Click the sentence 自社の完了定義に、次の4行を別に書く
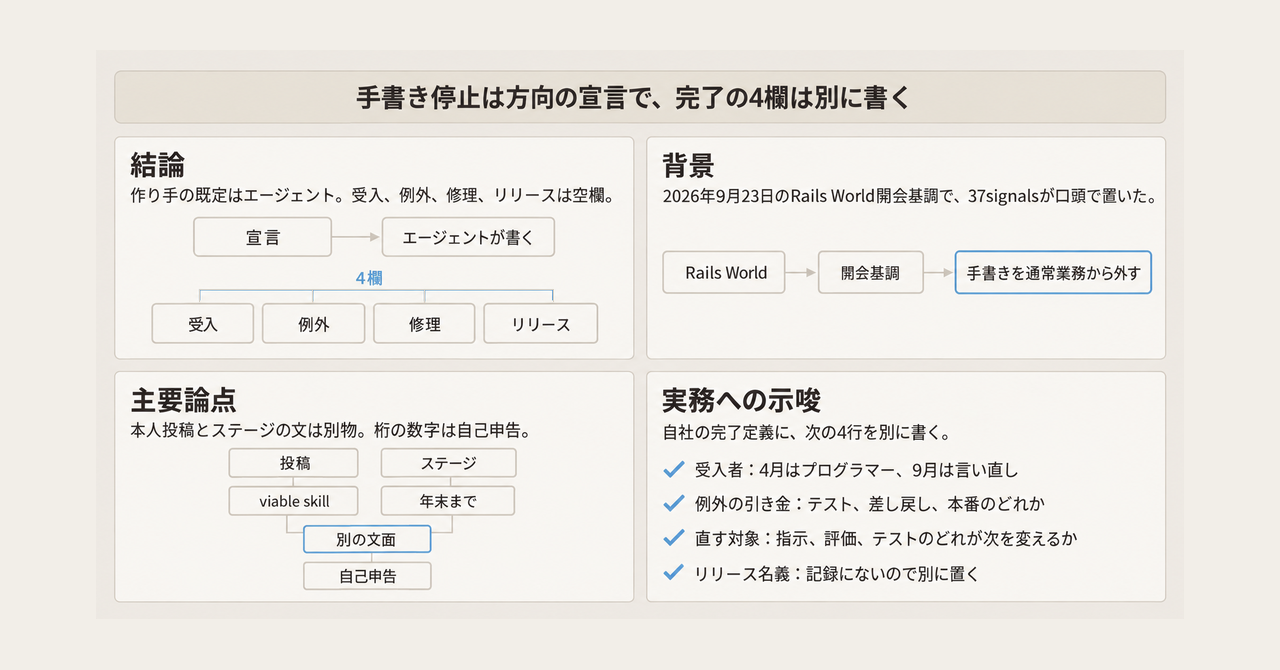Viewport: 1280px width, 670px height. (806, 432)
